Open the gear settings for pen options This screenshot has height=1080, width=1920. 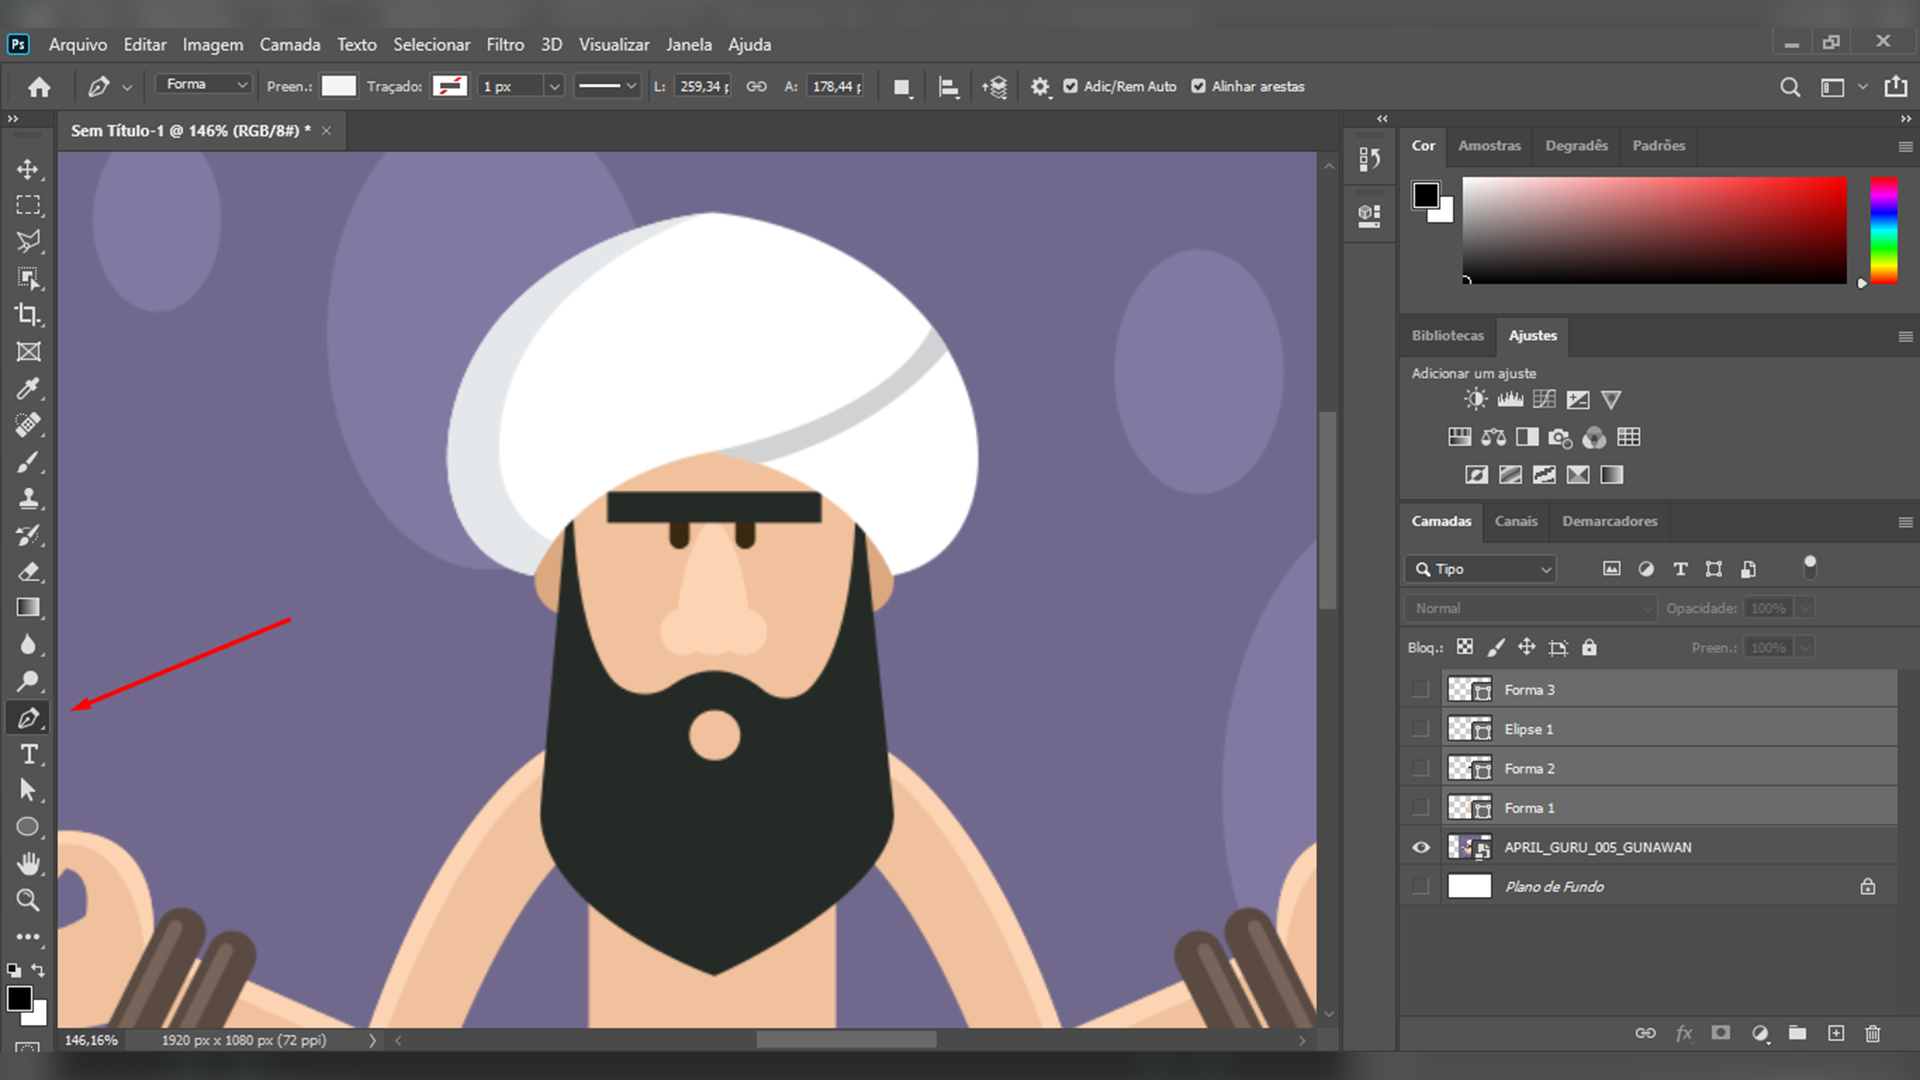pyautogui.click(x=1040, y=87)
